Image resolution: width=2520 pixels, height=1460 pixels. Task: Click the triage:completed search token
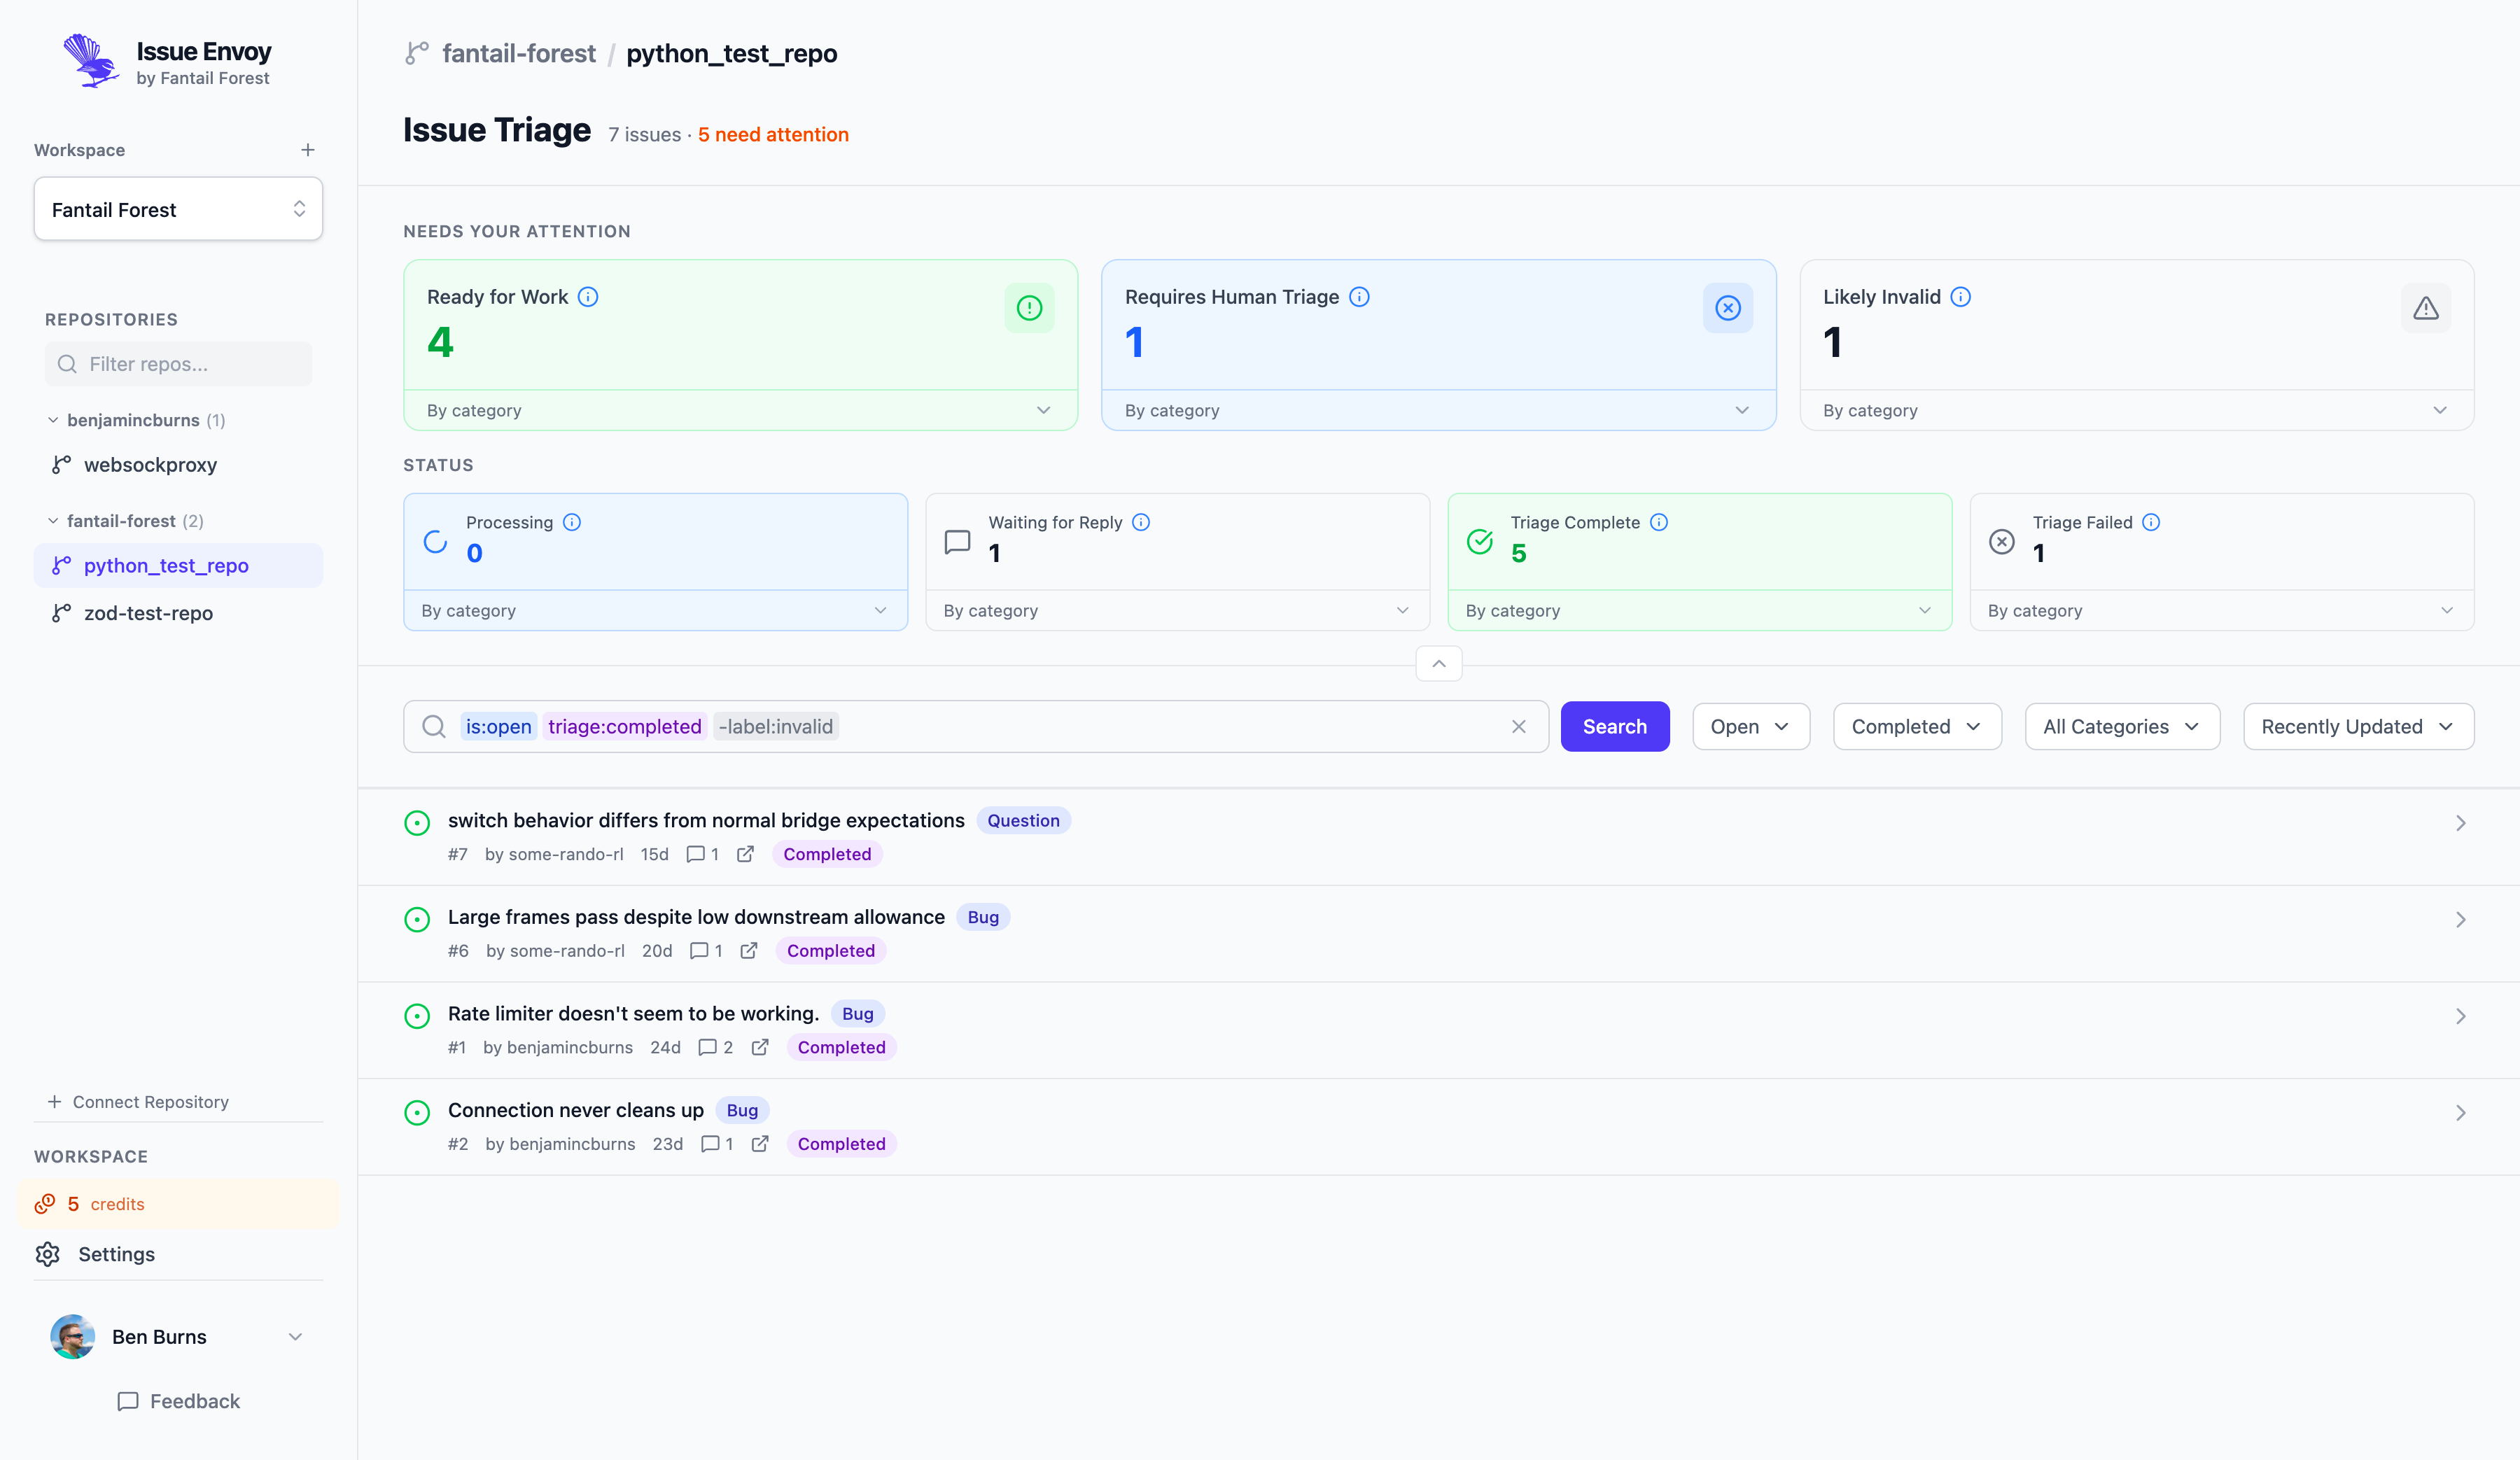pyautogui.click(x=625, y=727)
